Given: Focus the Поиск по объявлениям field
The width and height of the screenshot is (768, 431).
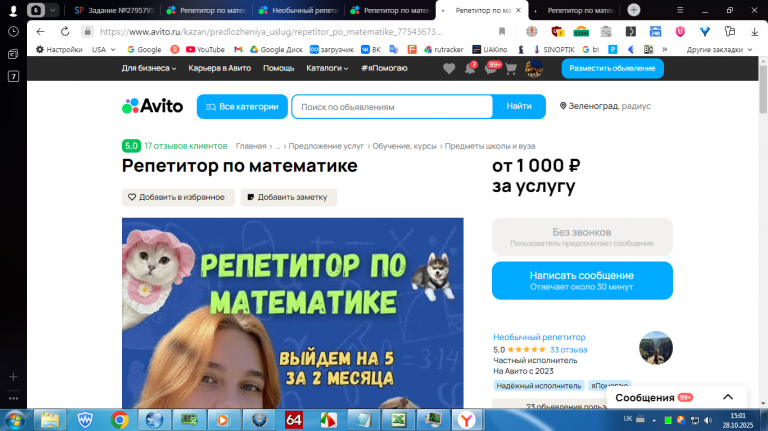Looking at the screenshot, I should point(392,107).
